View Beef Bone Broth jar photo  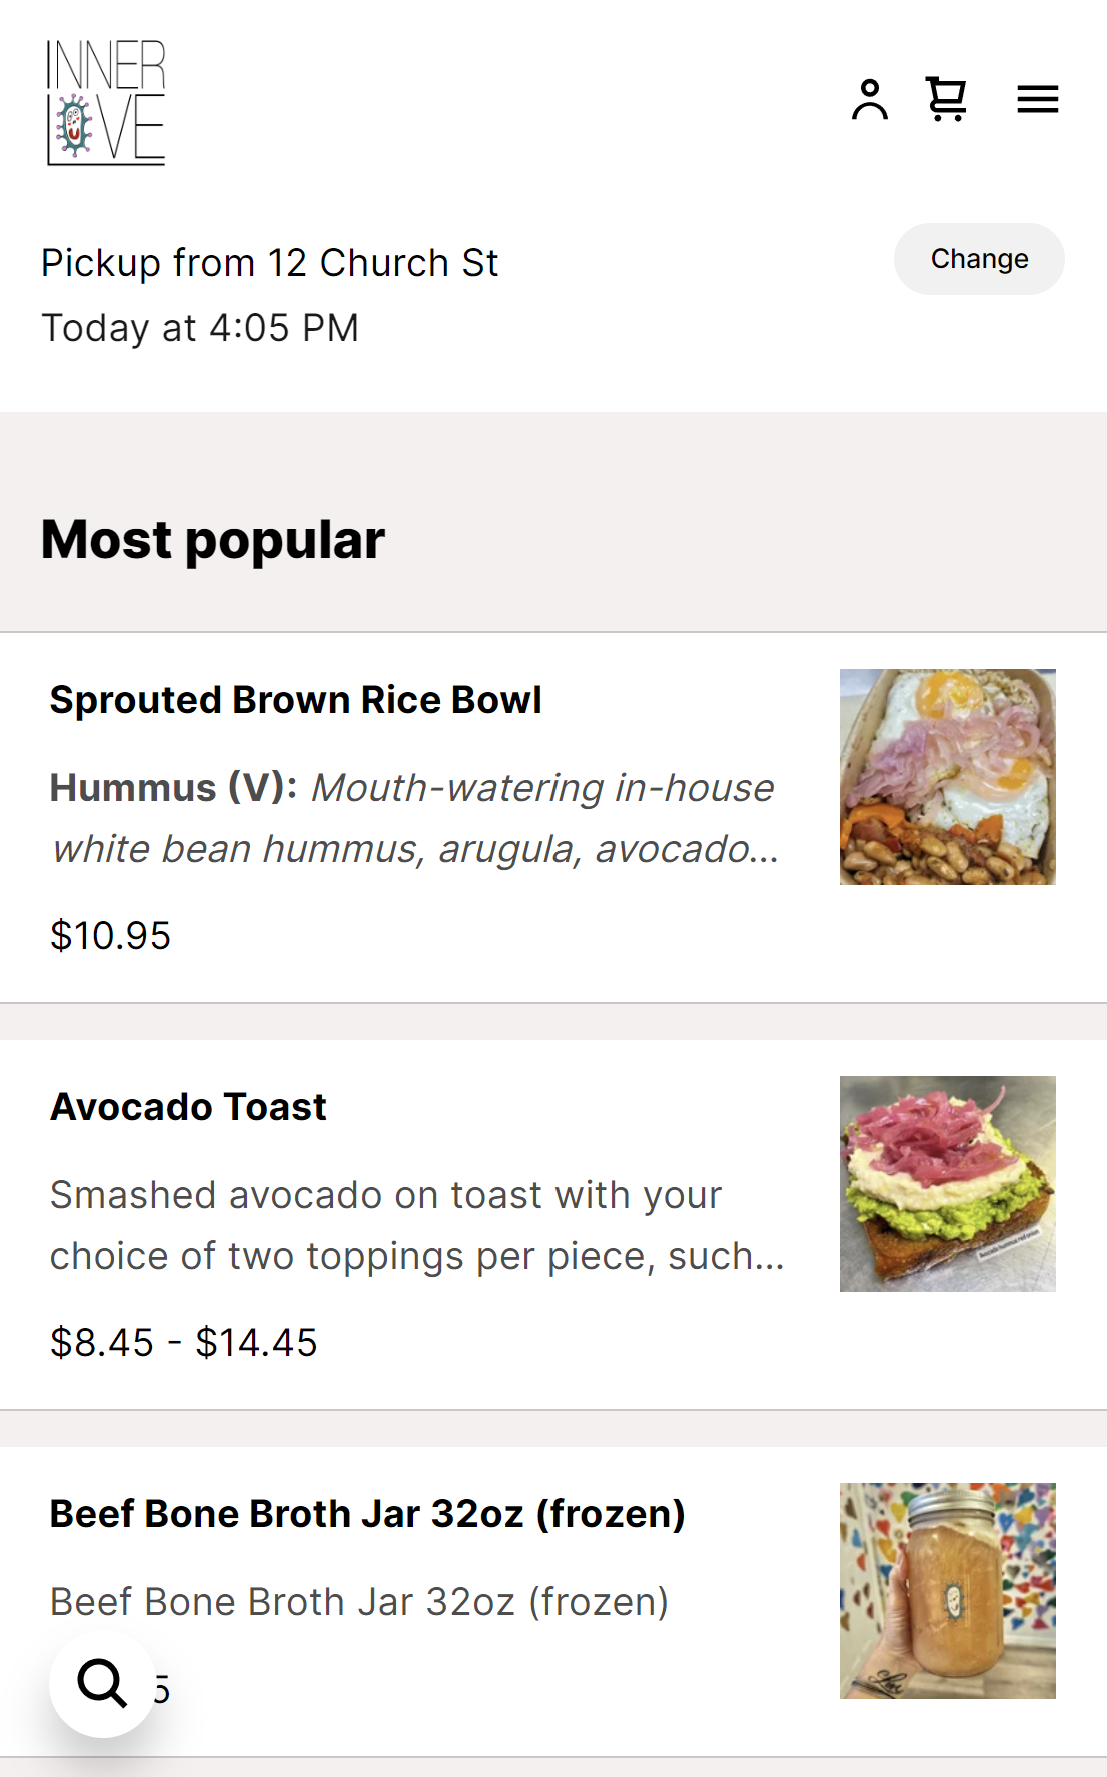click(947, 1591)
